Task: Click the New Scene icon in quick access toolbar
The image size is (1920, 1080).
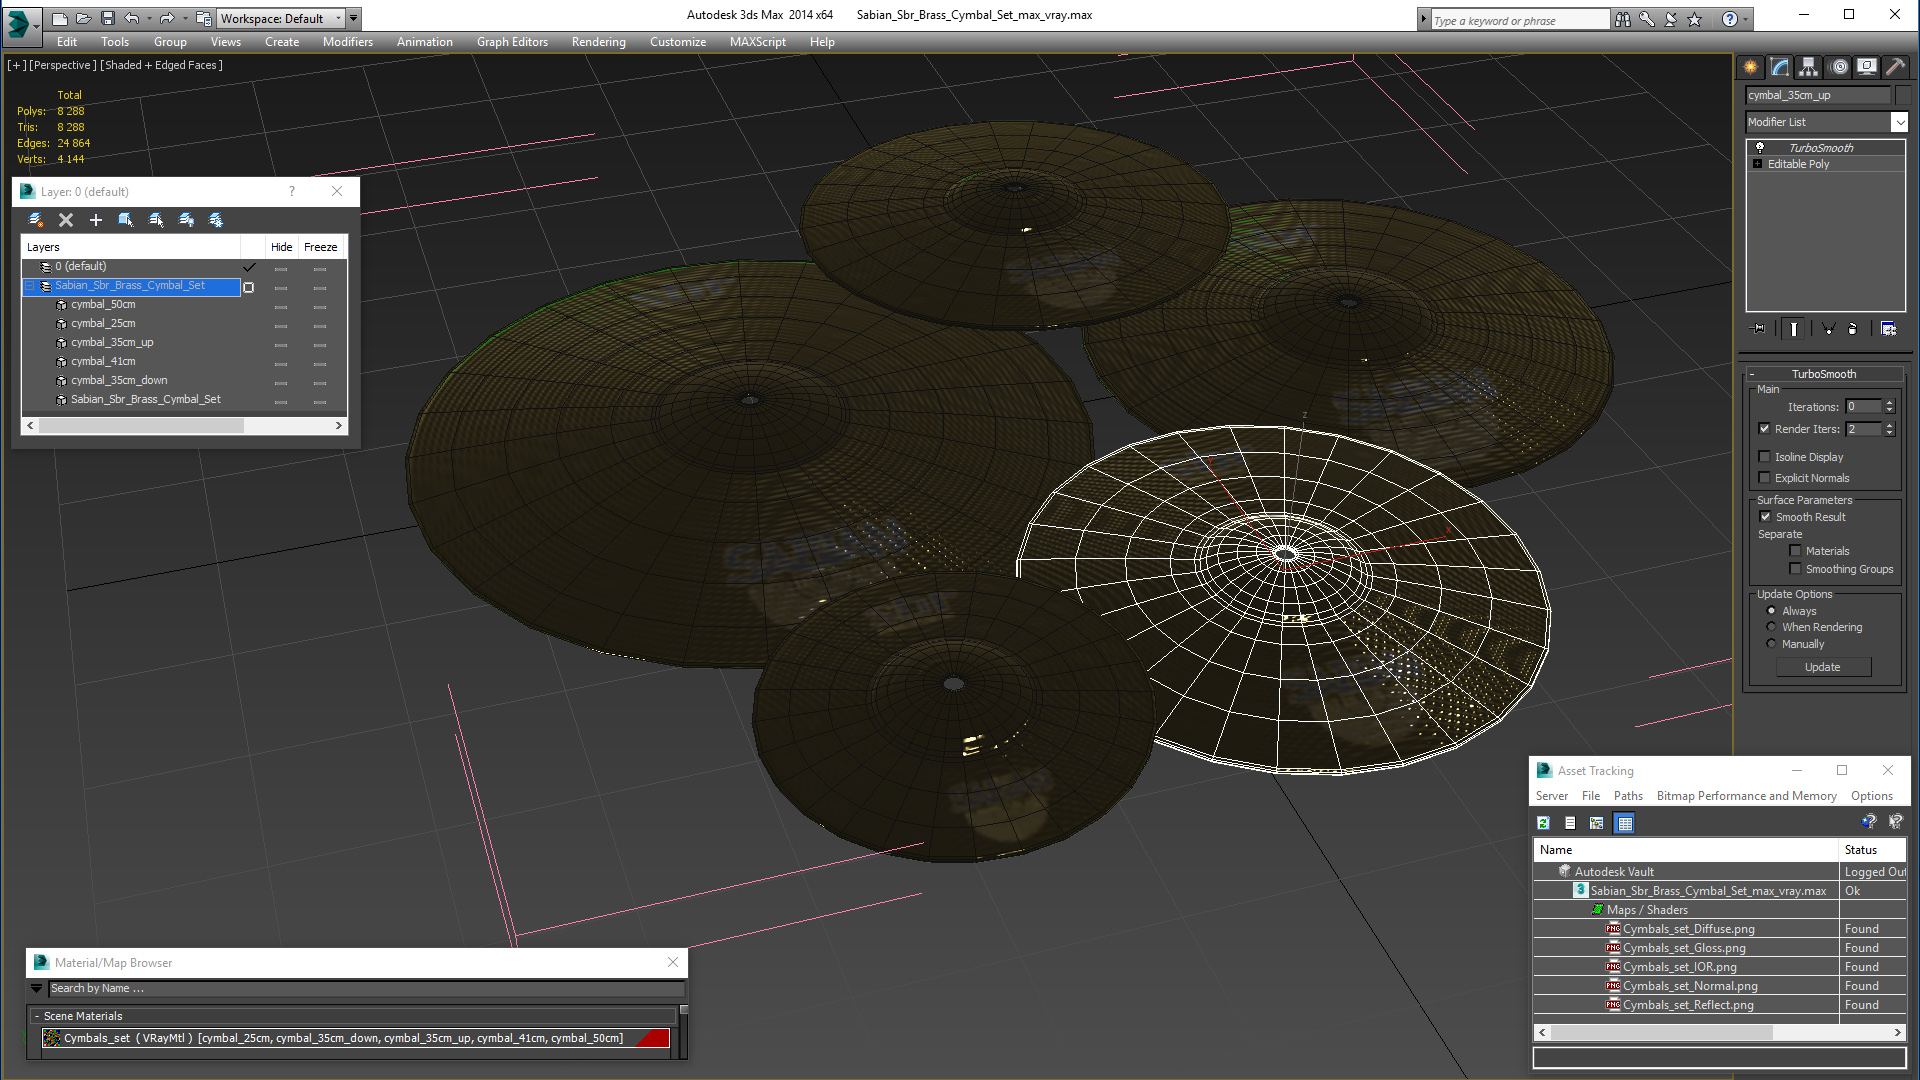Action: coord(60,18)
